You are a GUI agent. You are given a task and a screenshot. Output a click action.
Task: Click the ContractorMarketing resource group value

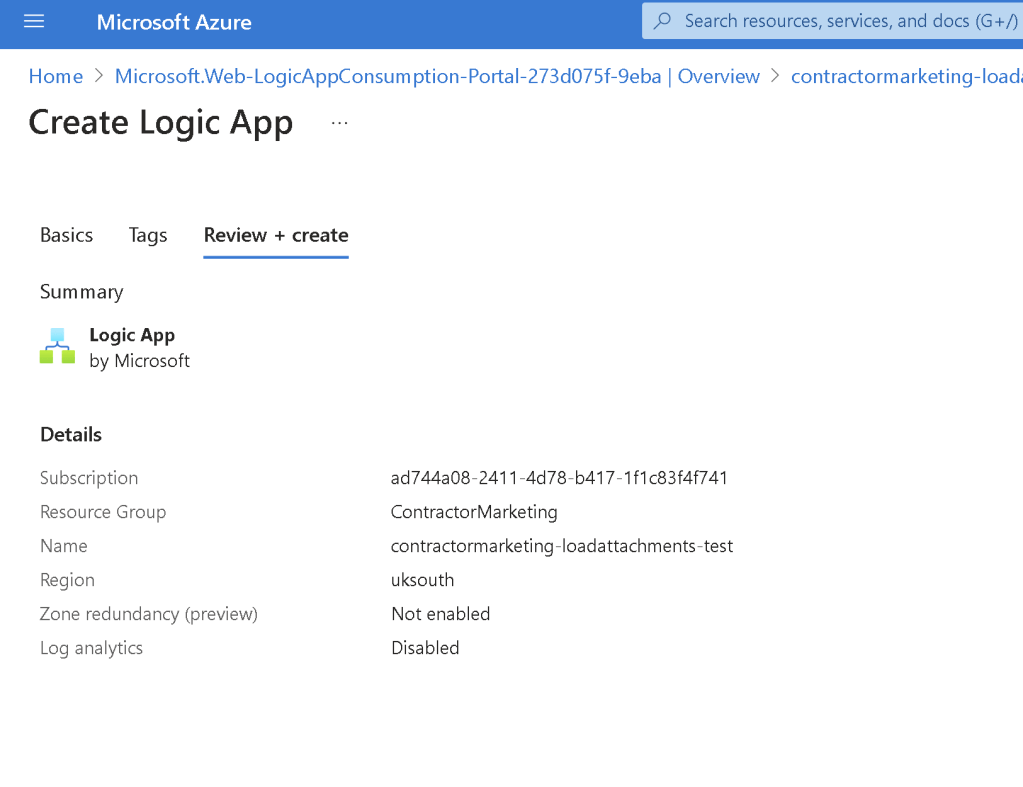pos(474,512)
